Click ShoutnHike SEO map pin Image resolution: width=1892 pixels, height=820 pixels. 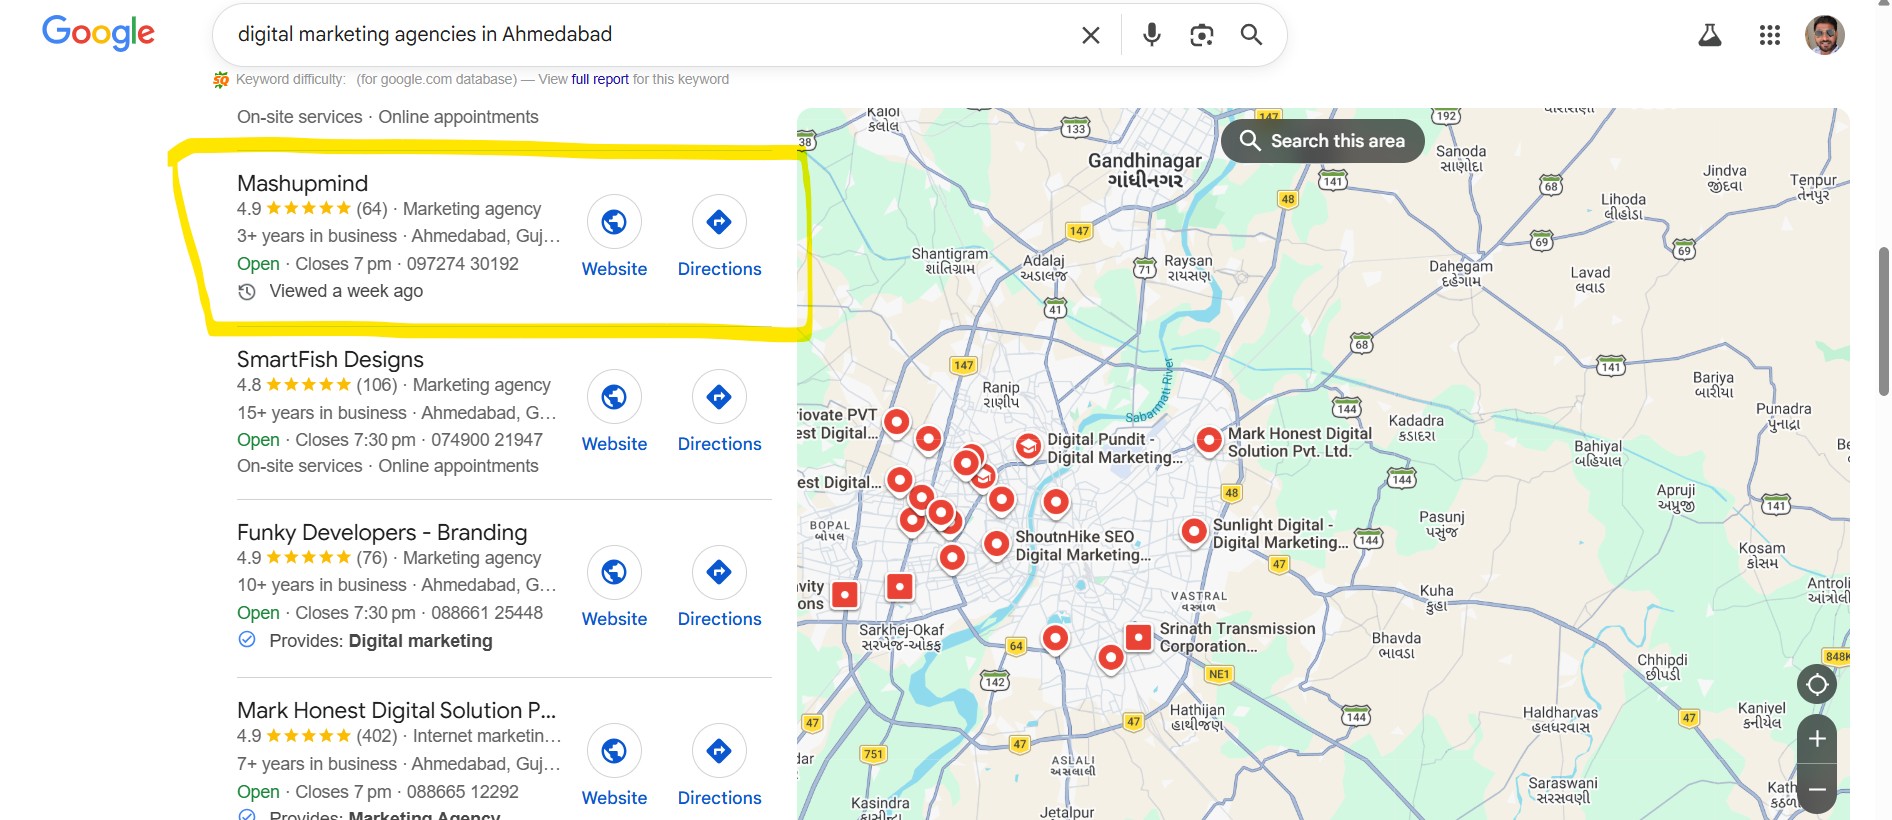coord(996,543)
